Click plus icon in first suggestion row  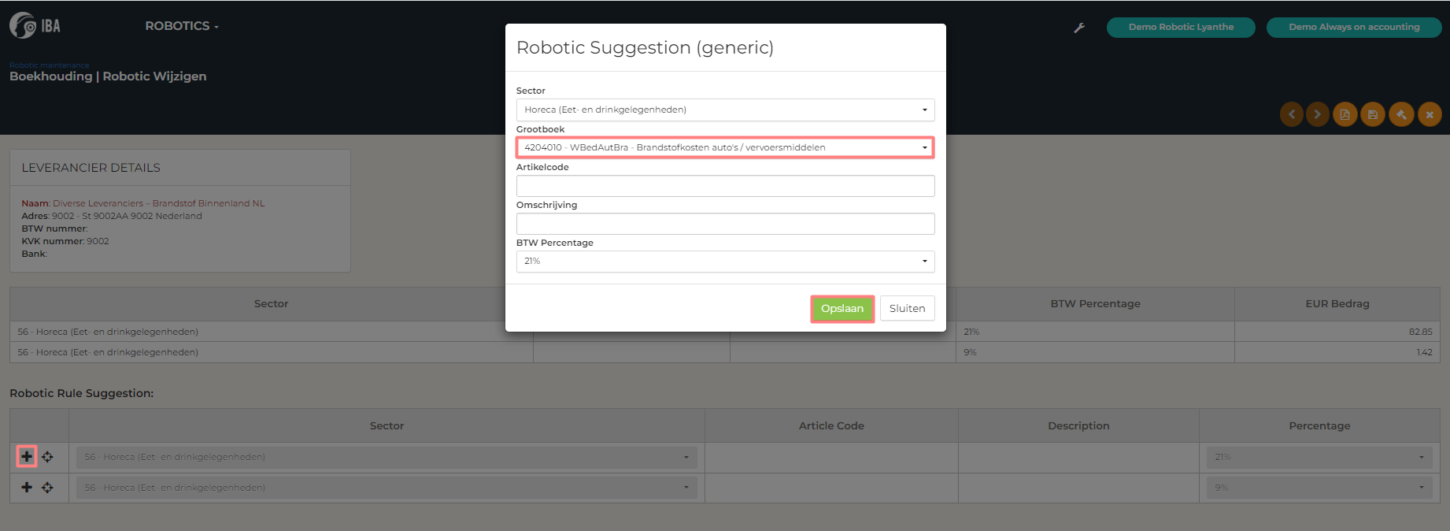coord(27,457)
